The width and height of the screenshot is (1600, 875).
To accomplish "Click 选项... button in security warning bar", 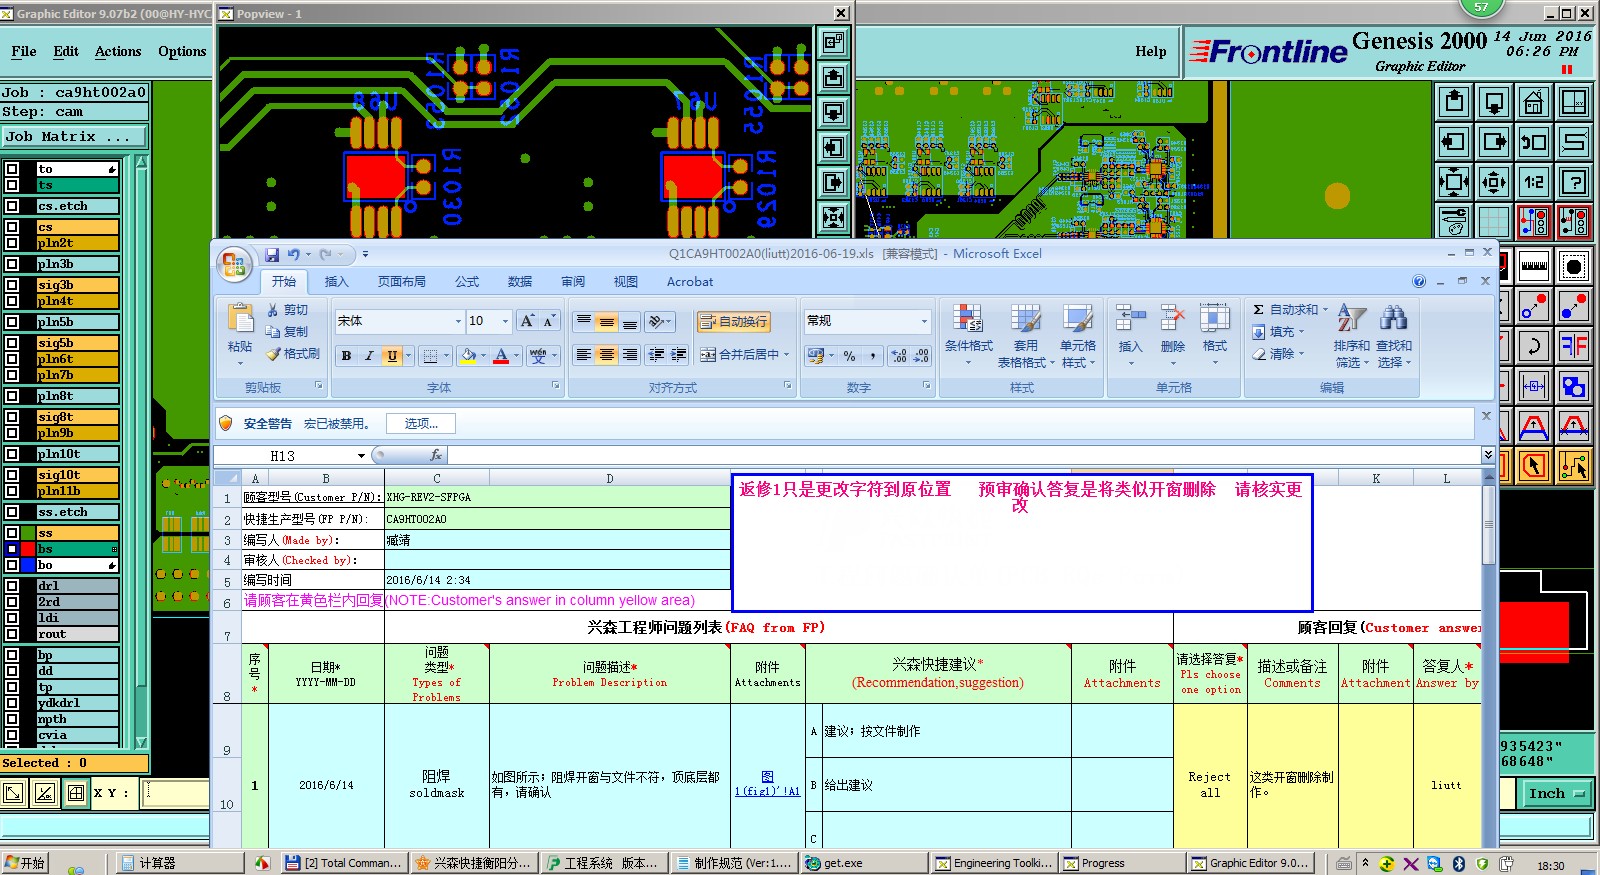I will pyautogui.click(x=421, y=424).
